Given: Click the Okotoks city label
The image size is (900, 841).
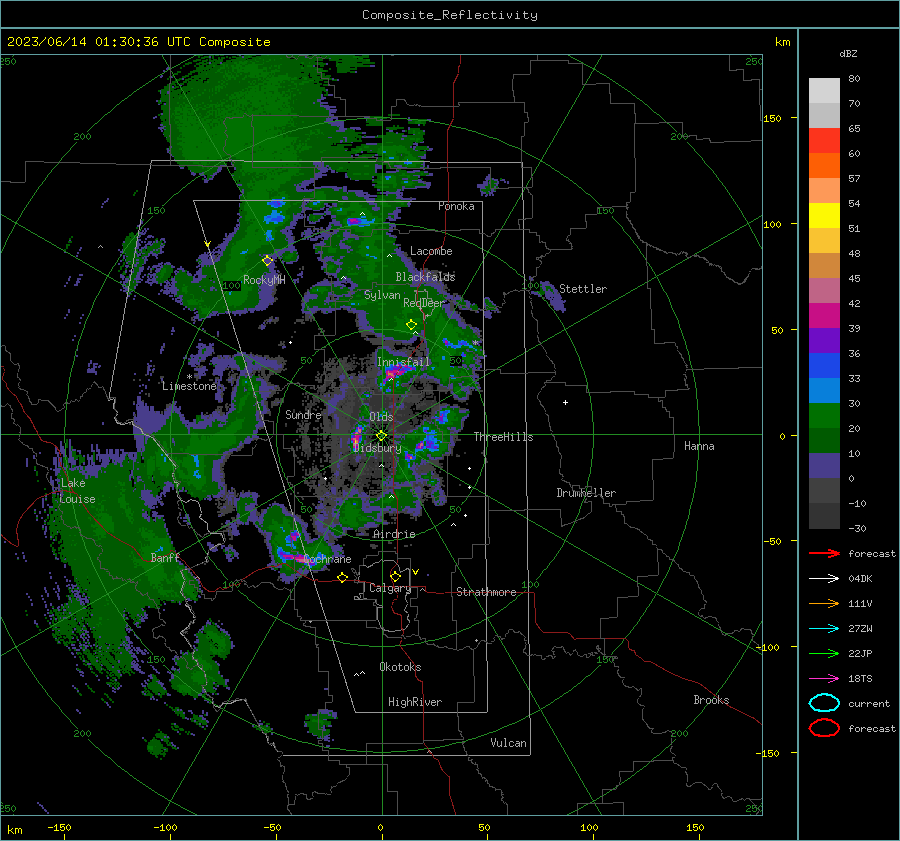Looking at the screenshot, I should tap(400, 667).
